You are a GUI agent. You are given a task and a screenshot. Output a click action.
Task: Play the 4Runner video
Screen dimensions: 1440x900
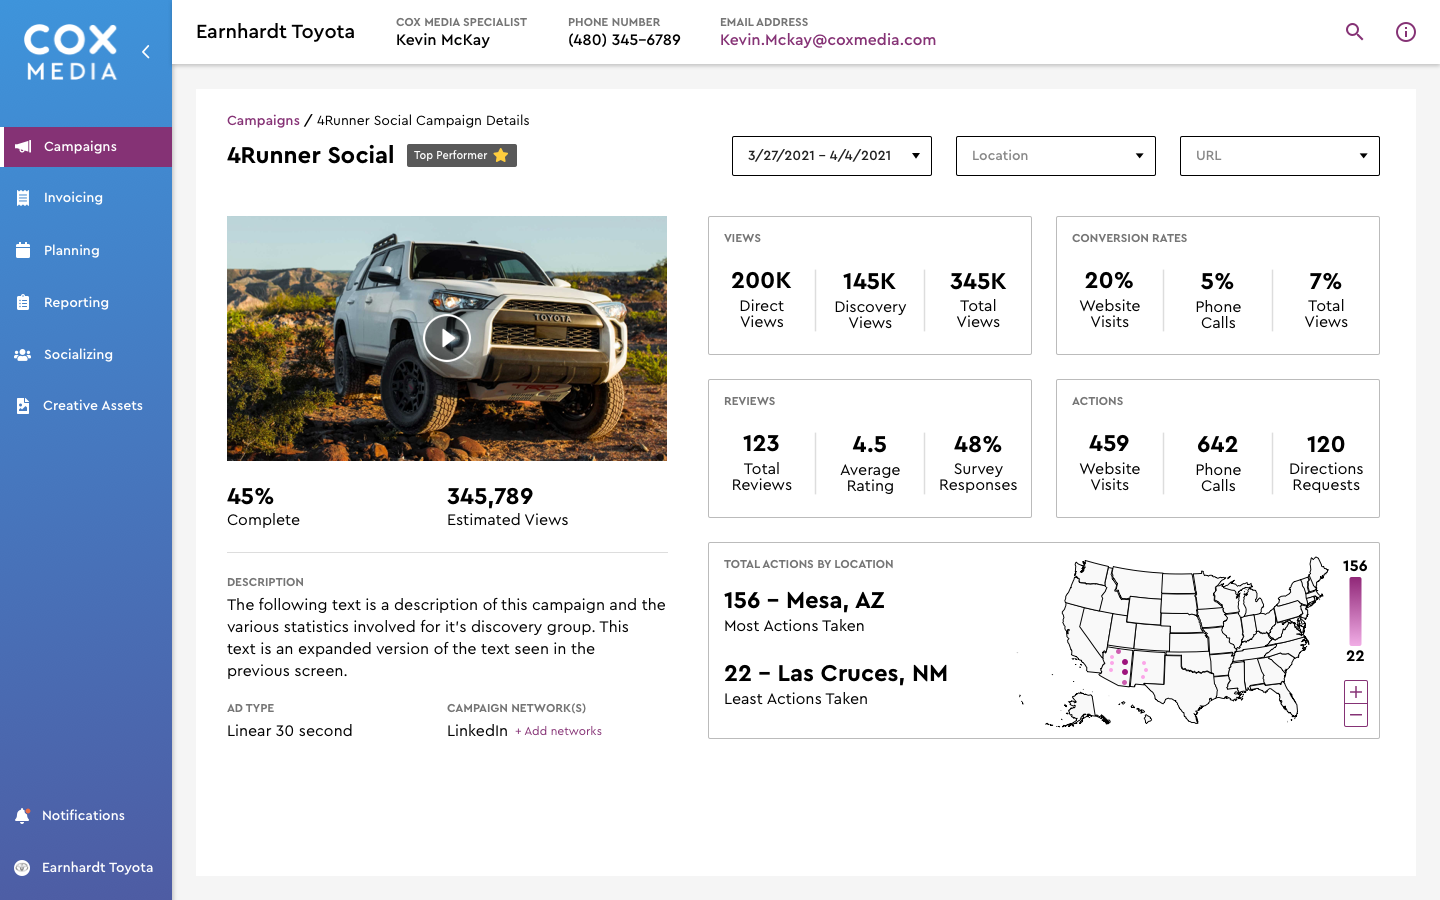click(x=447, y=338)
